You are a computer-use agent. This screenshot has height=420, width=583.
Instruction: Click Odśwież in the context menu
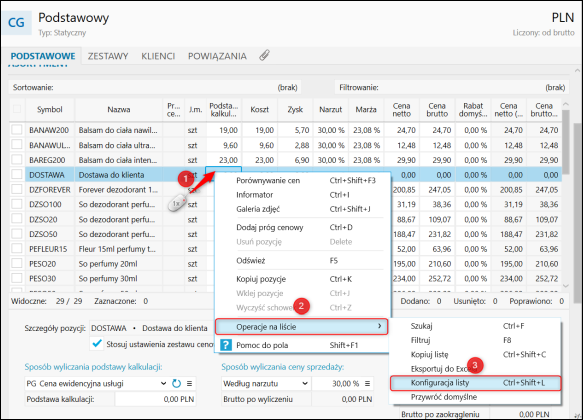(303, 261)
